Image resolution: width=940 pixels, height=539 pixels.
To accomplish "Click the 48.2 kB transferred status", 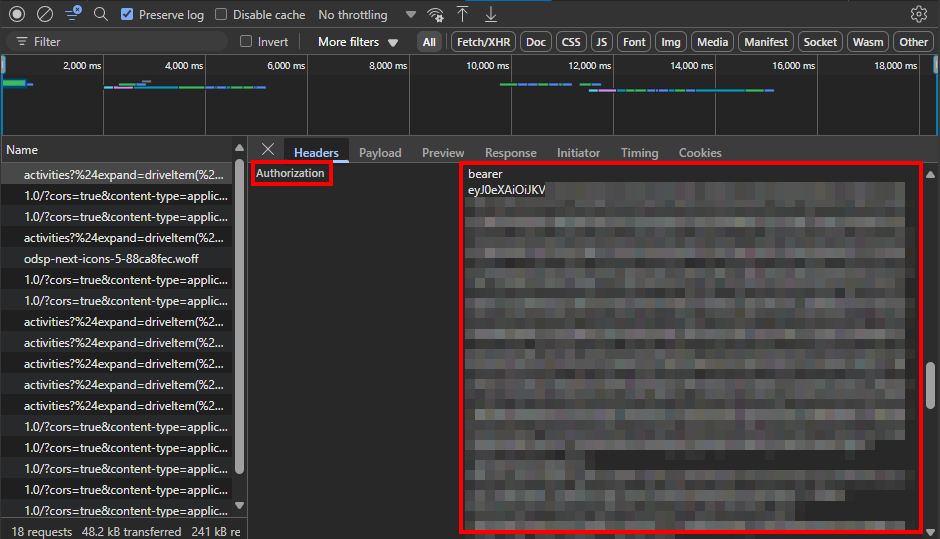I will tap(131, 532).
